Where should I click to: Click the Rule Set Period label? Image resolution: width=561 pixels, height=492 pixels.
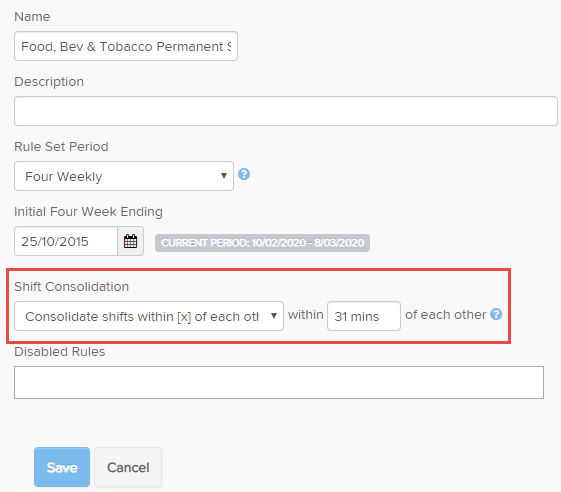[61, 147]
